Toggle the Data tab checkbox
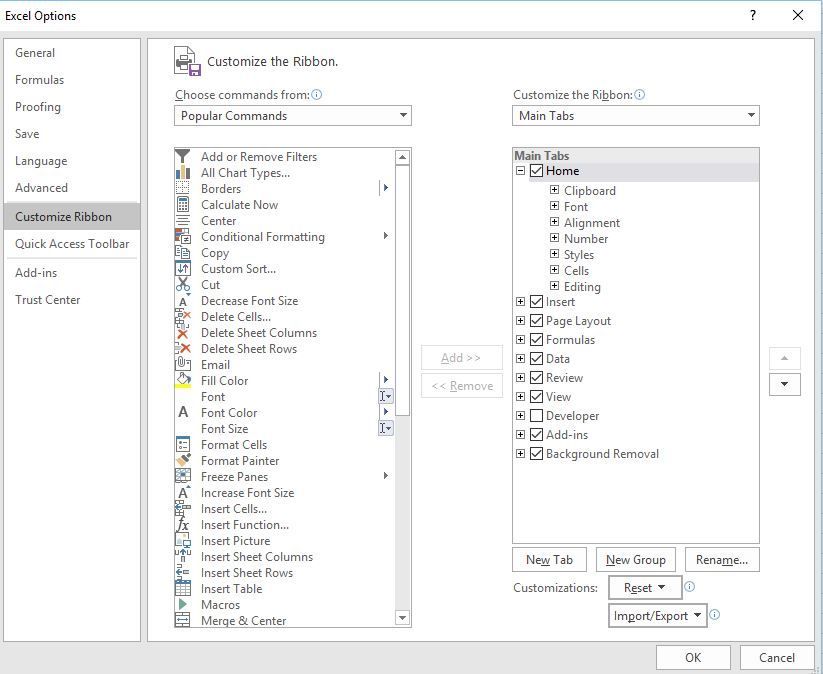 click(x=536, y=359)
